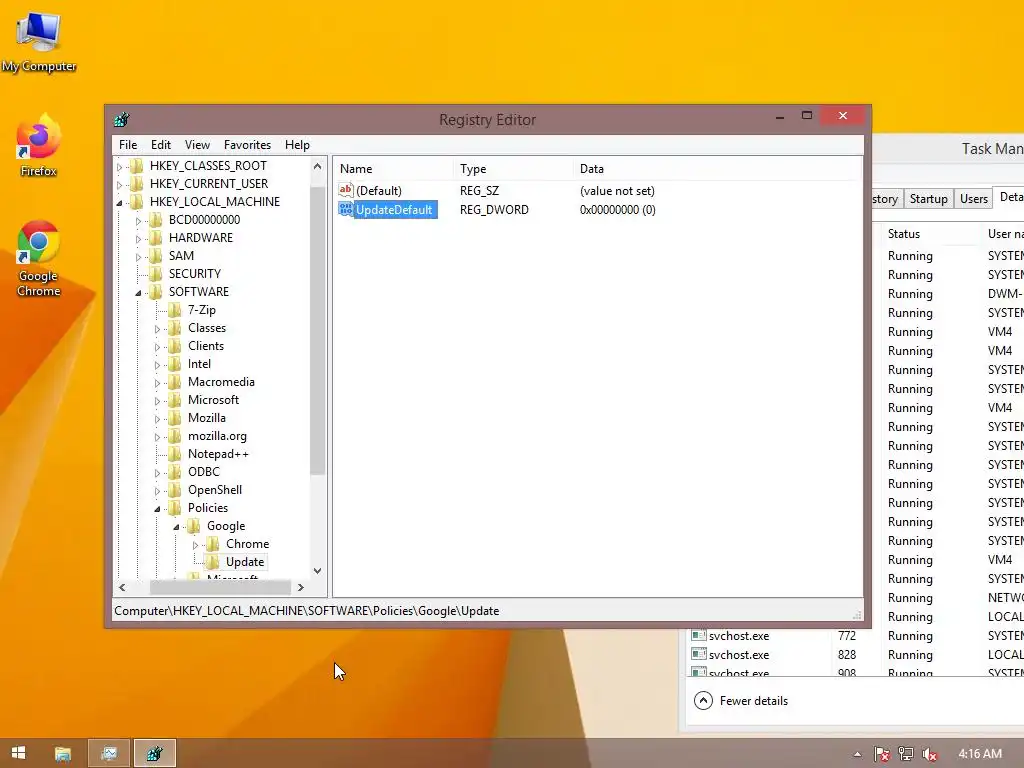Screen dimensions: 1024x768
Task: Click the registry path in status bar
Action: coord(306,611)
